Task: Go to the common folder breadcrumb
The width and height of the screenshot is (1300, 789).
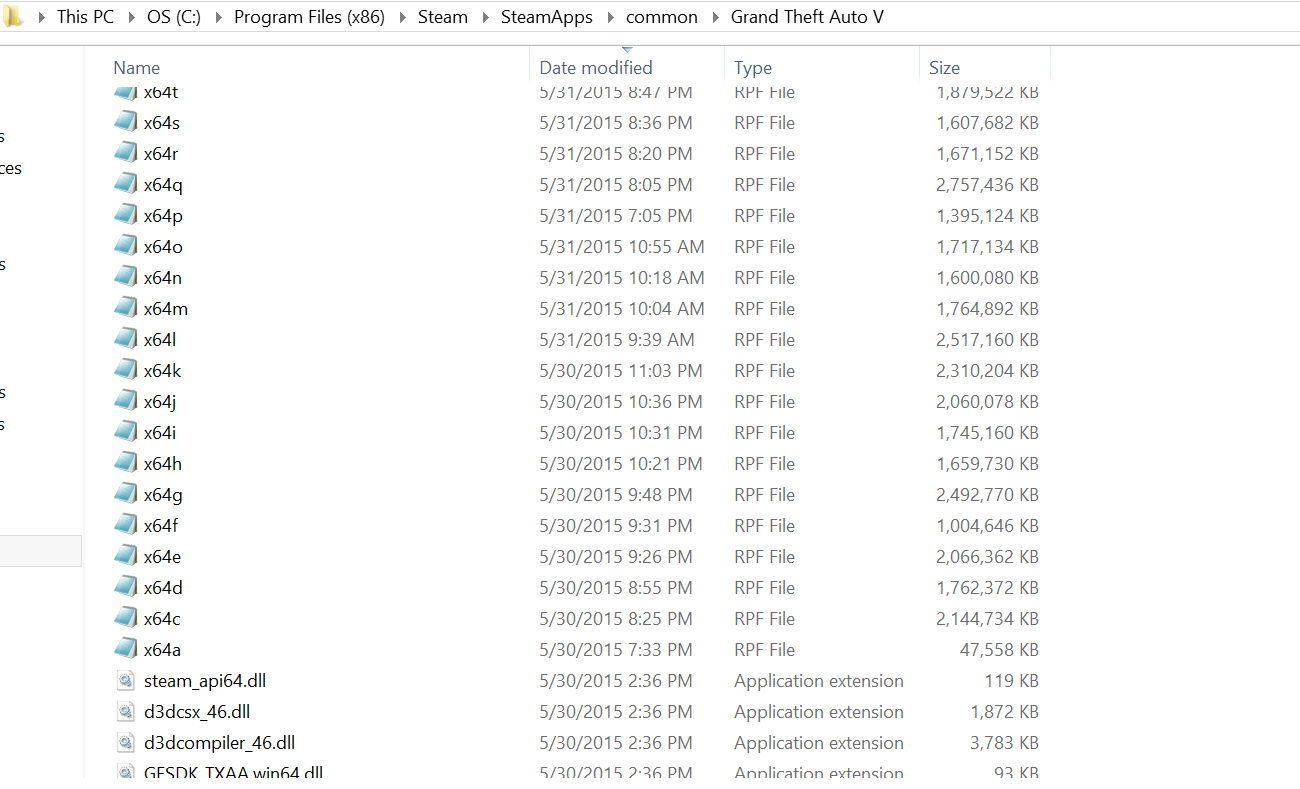Action: click(x=662, y=17)
